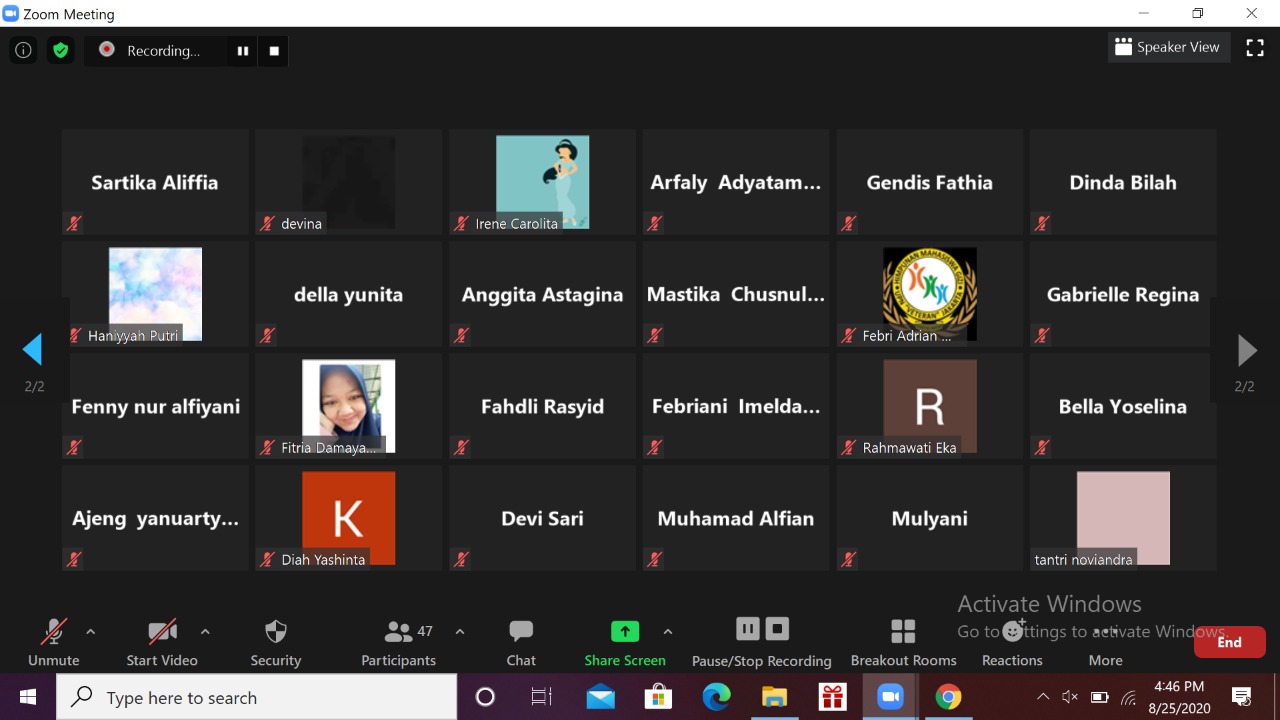Click the Windows taskbar search box

click(x=256, y=697)
